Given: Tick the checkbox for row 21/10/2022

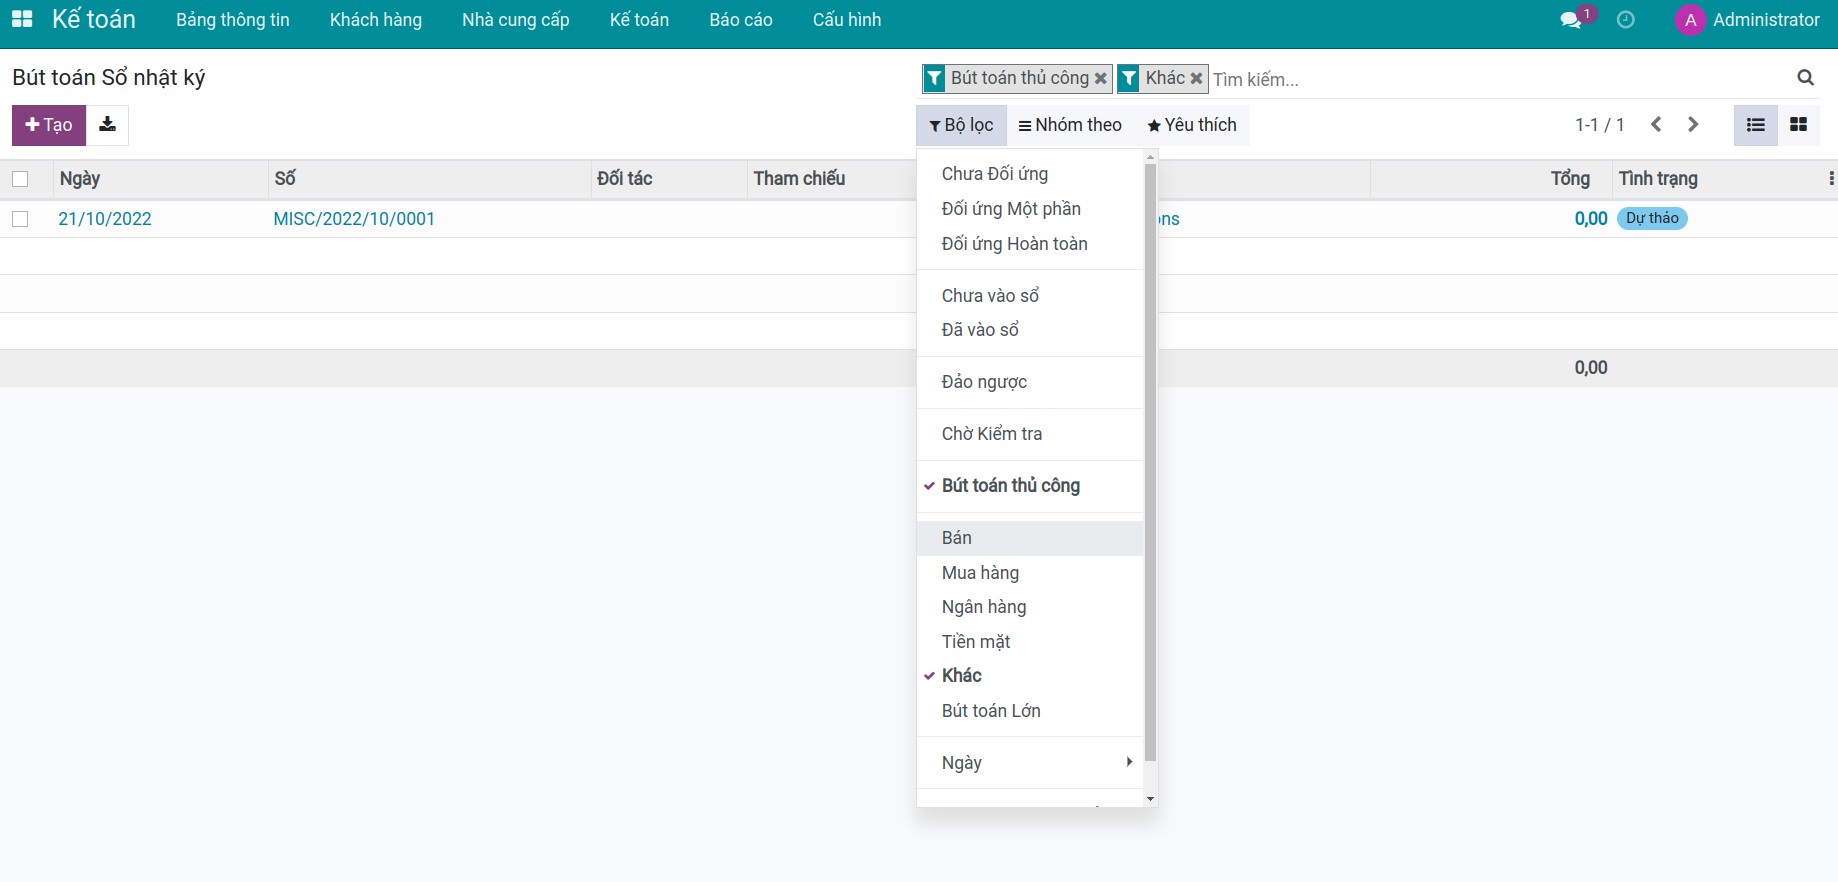Looking at the screenshot, I should click(20, 219).
